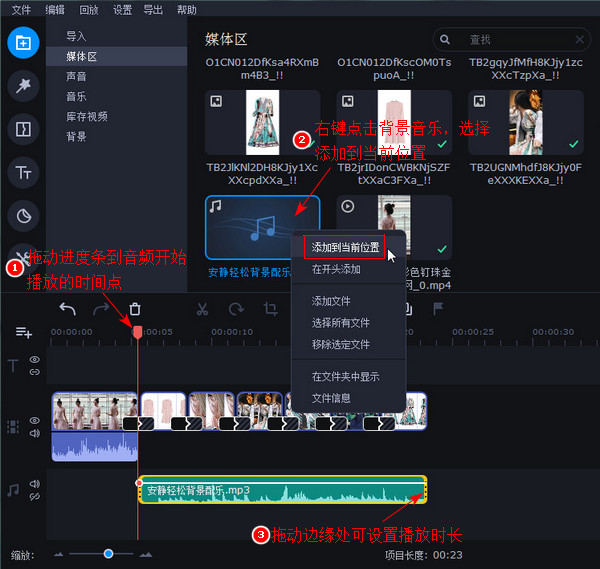Click the zoom slider handle
The height and width of the screenshot is (569, 600).
tap(108, 554)
